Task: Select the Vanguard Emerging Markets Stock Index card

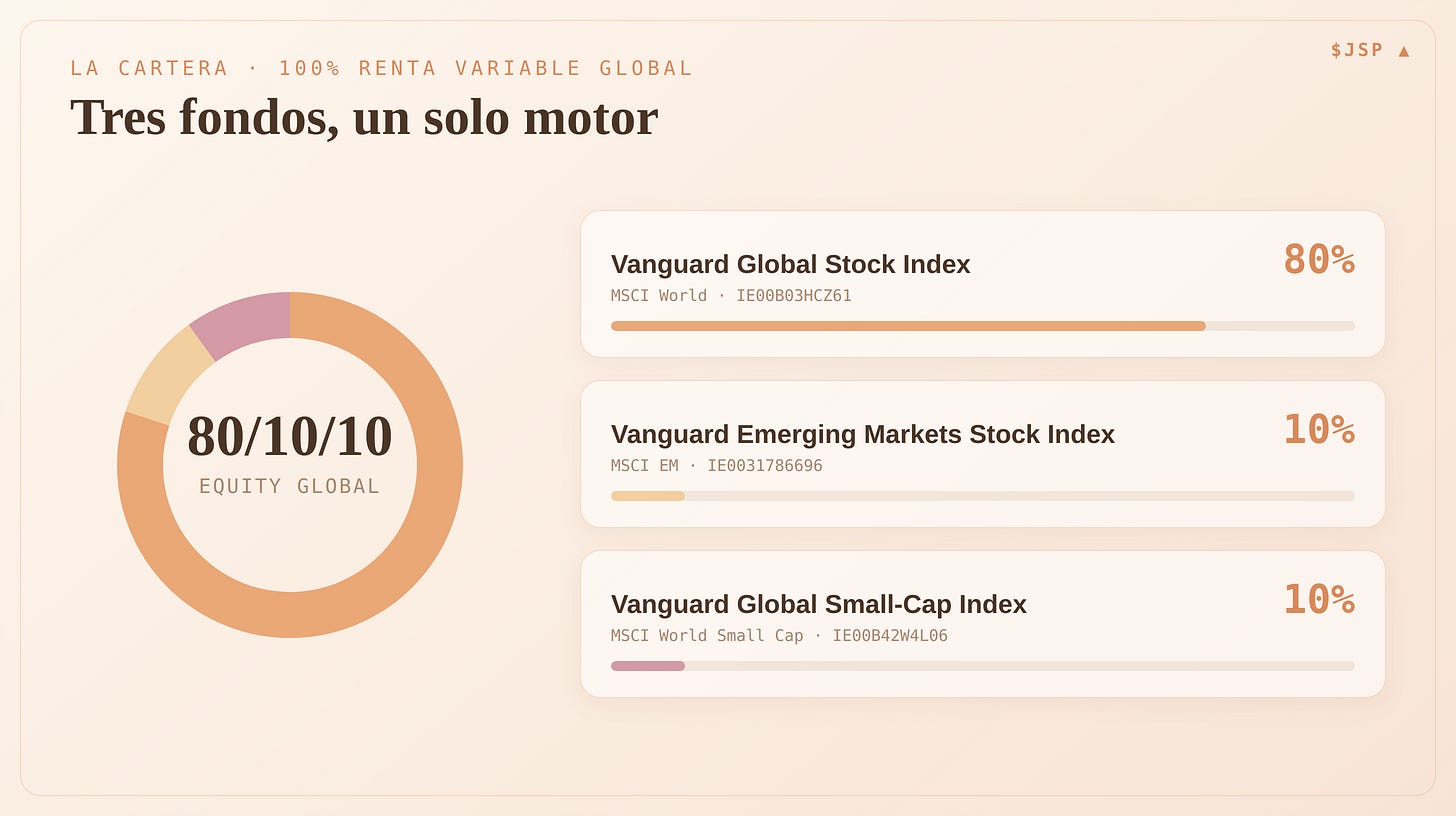Action: pyautogui.click(x=983, y=454)
